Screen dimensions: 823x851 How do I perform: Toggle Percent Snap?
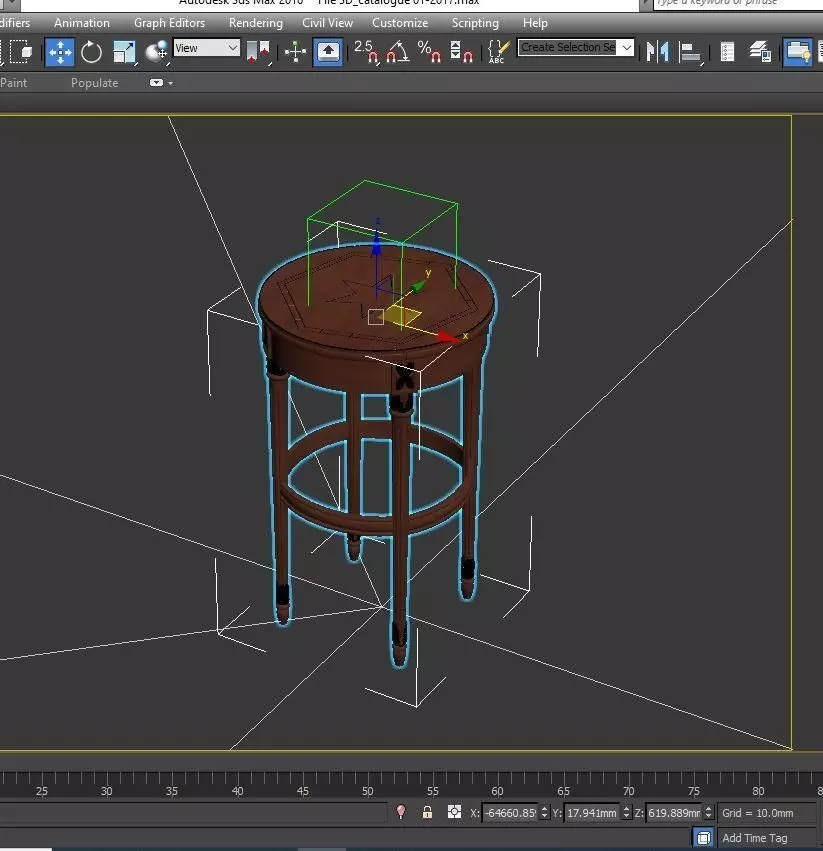click(429, 52)
